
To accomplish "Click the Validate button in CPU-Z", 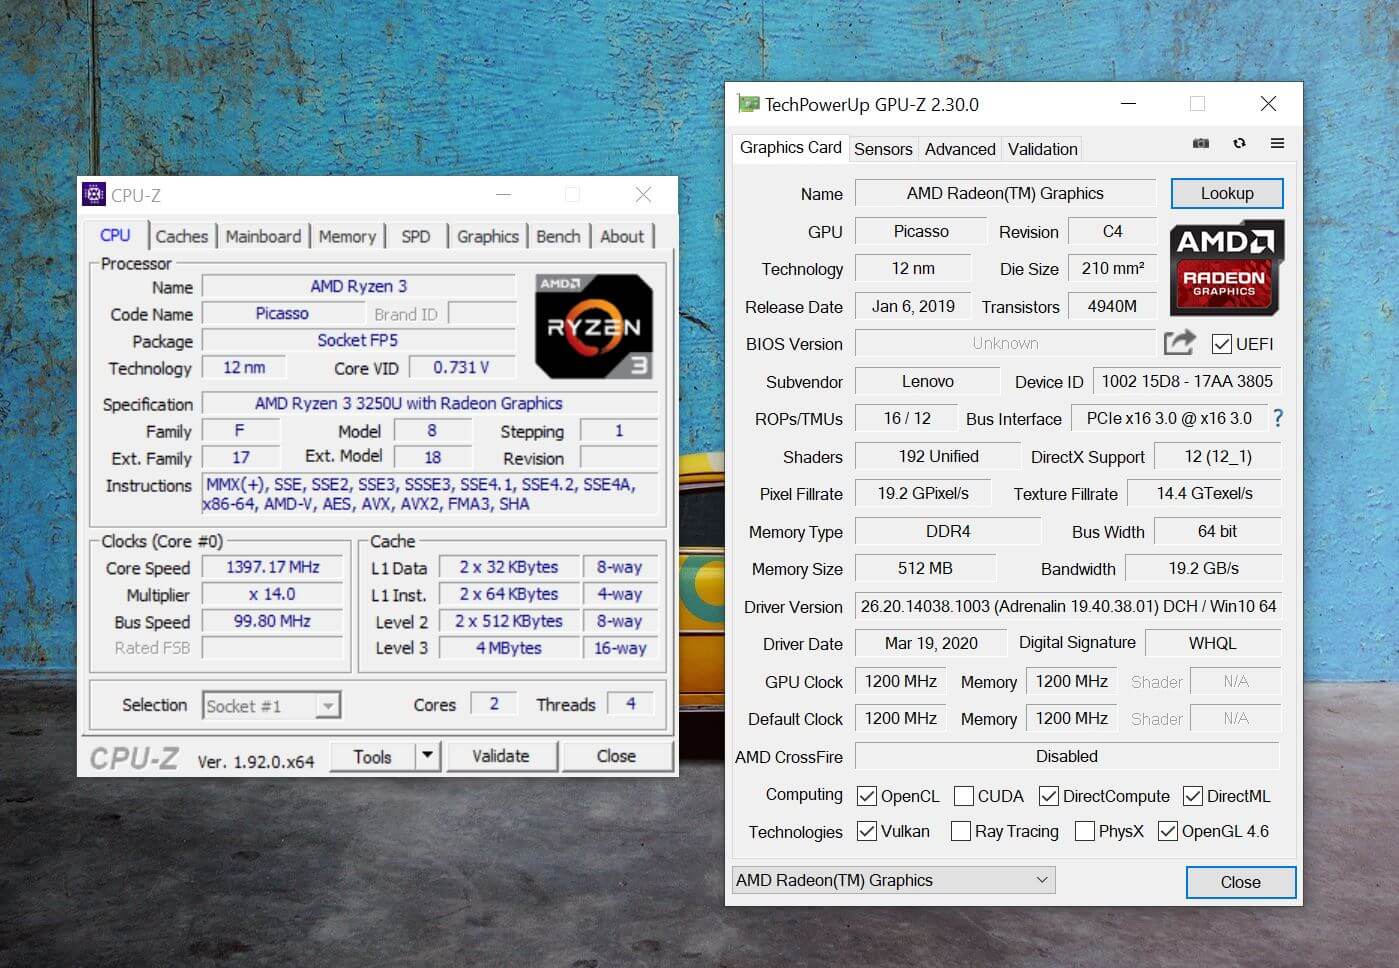I will pos(501,756).
